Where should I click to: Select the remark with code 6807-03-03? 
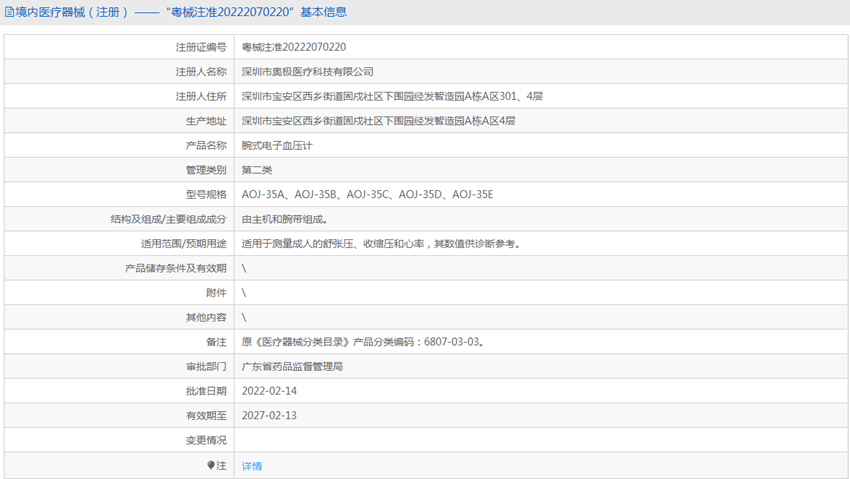[x=363, y=342]
